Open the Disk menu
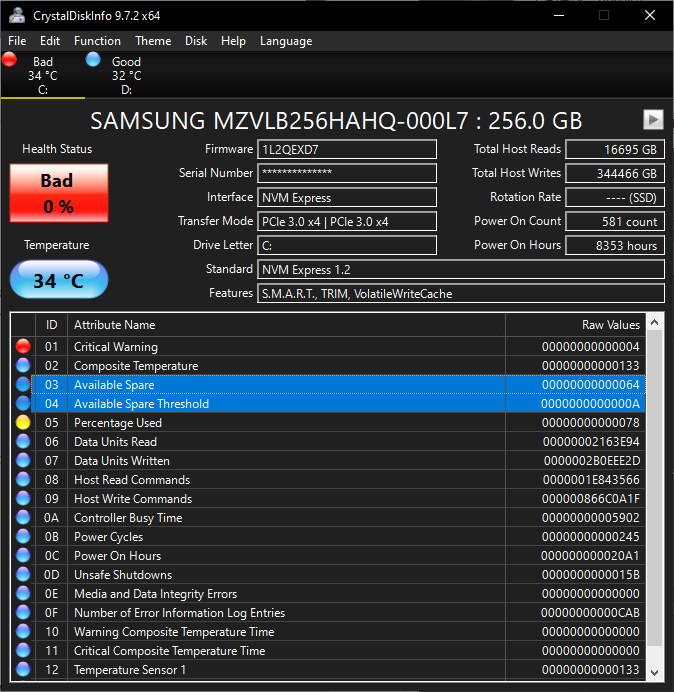The height and width of the screenshot is (692, 674). point(196,41)
